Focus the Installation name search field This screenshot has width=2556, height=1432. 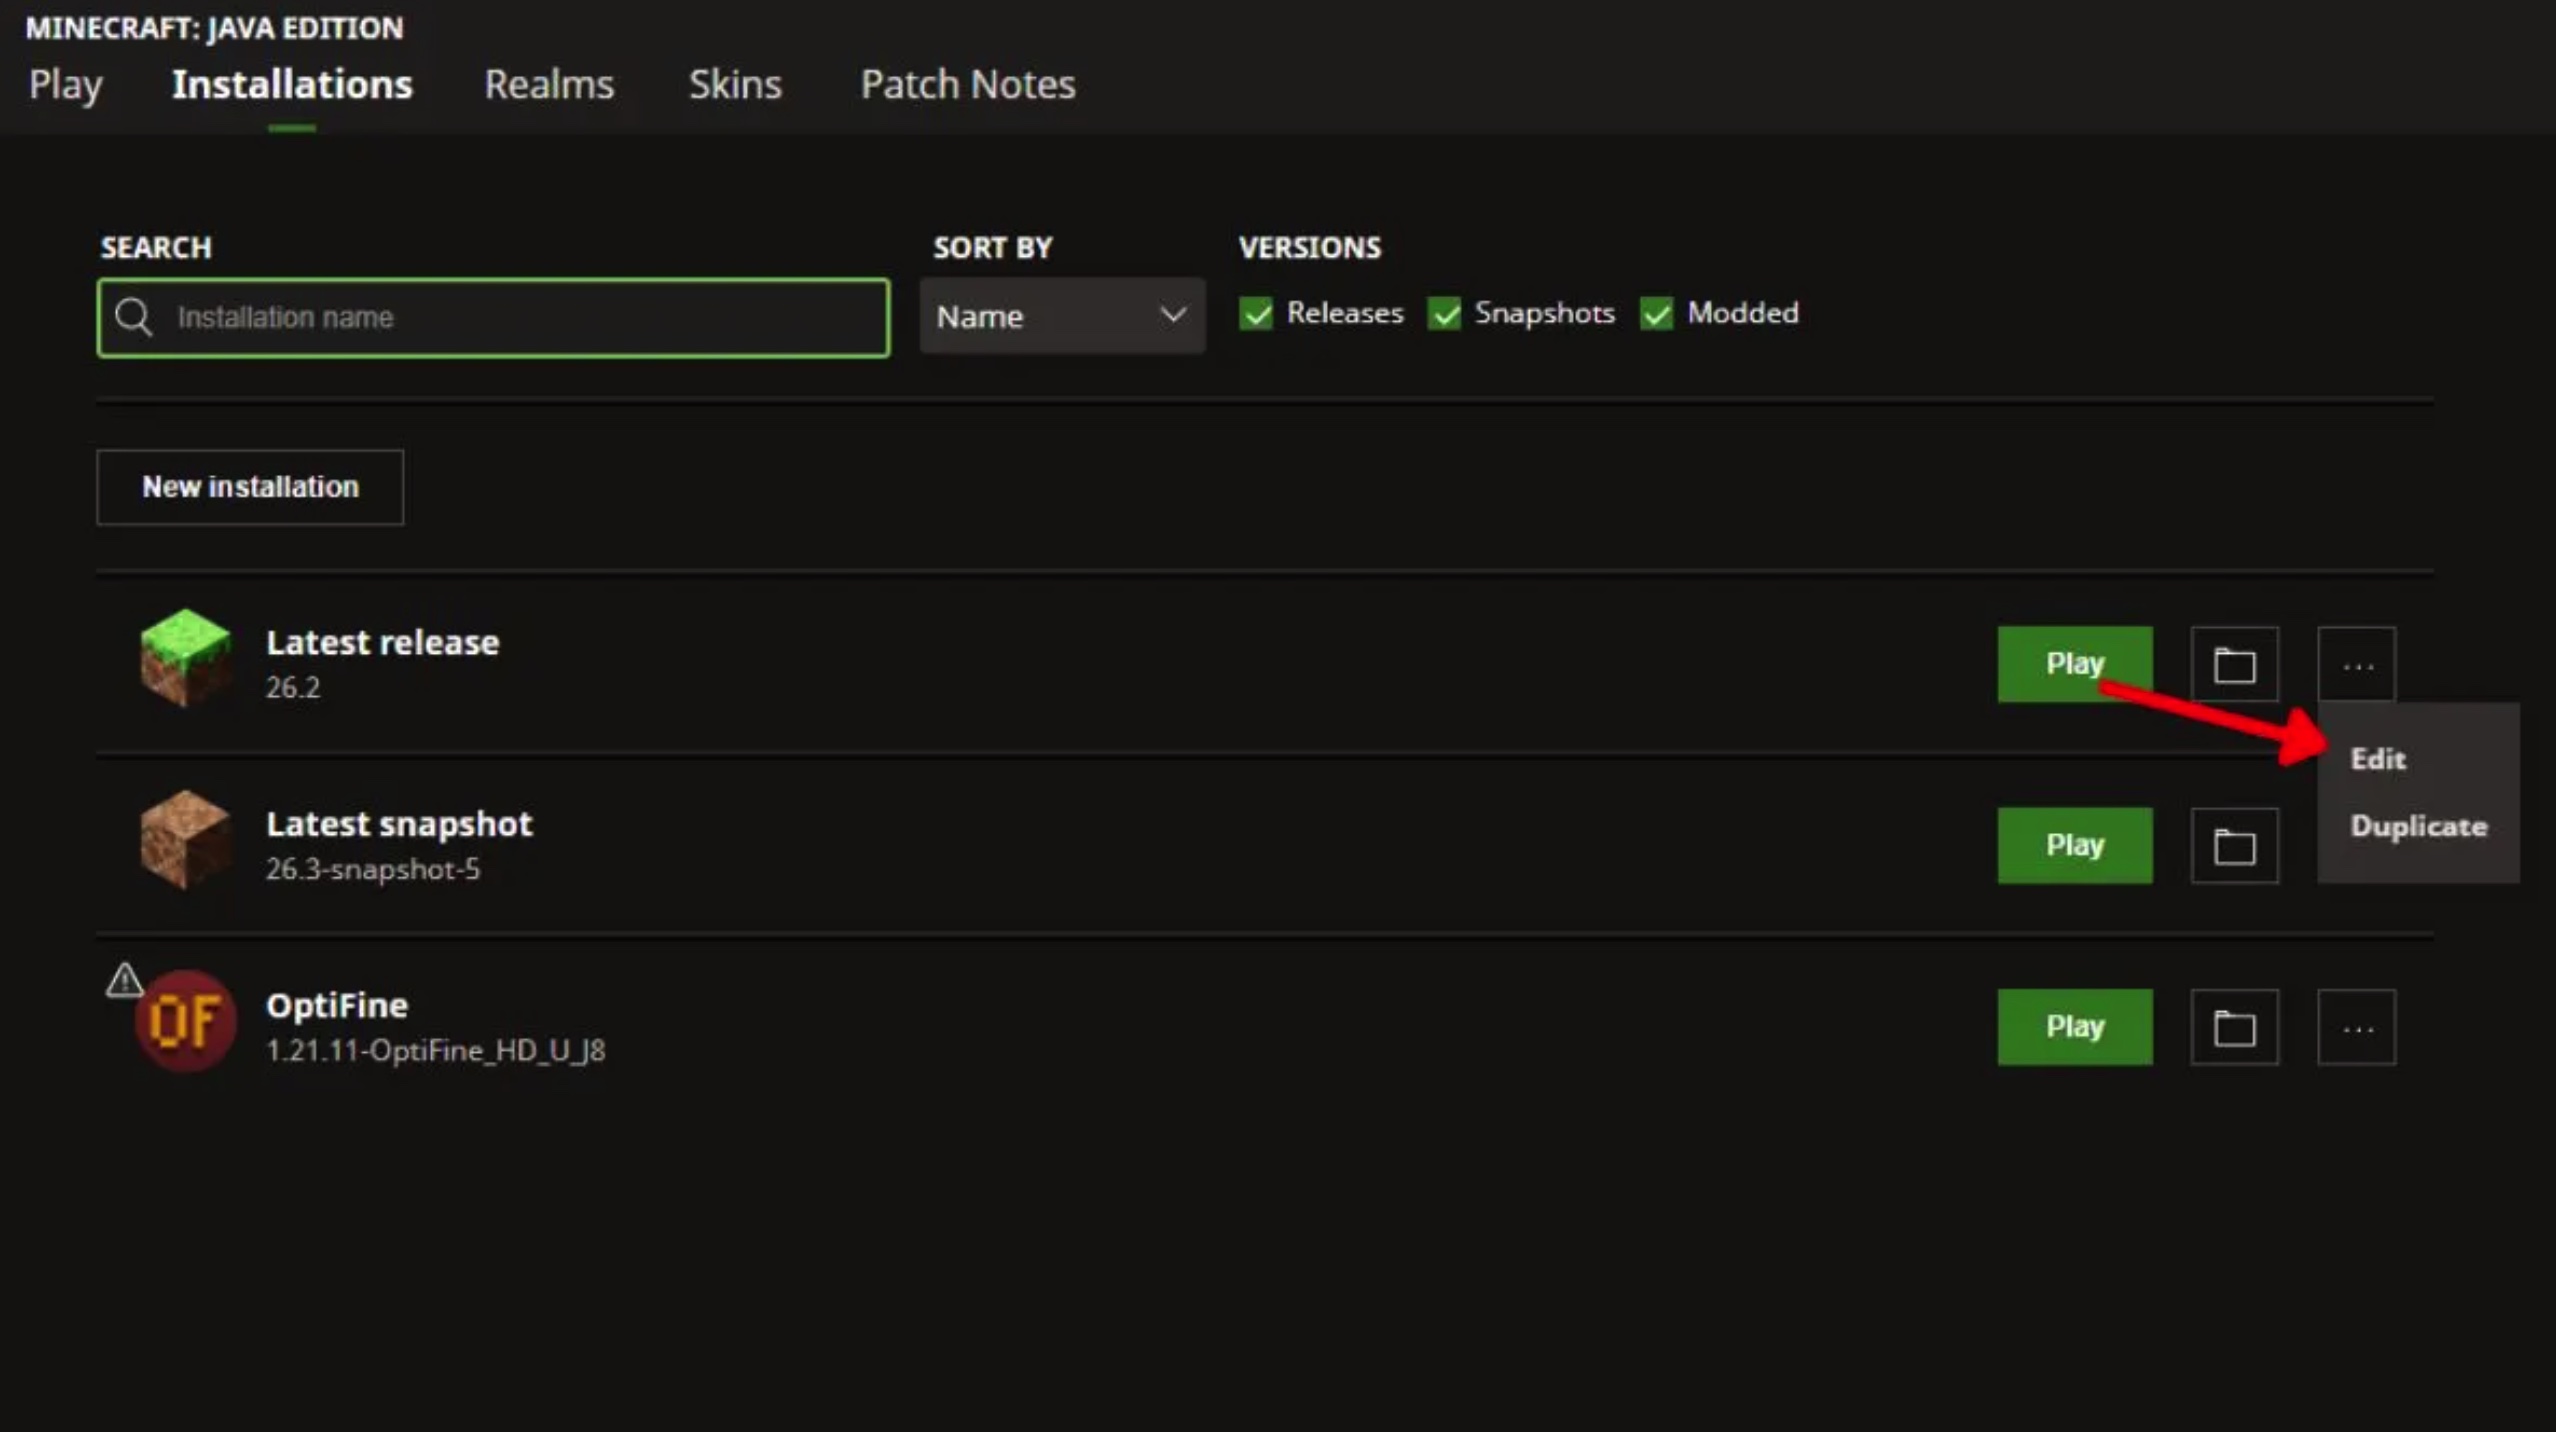[x=493, y=318]
